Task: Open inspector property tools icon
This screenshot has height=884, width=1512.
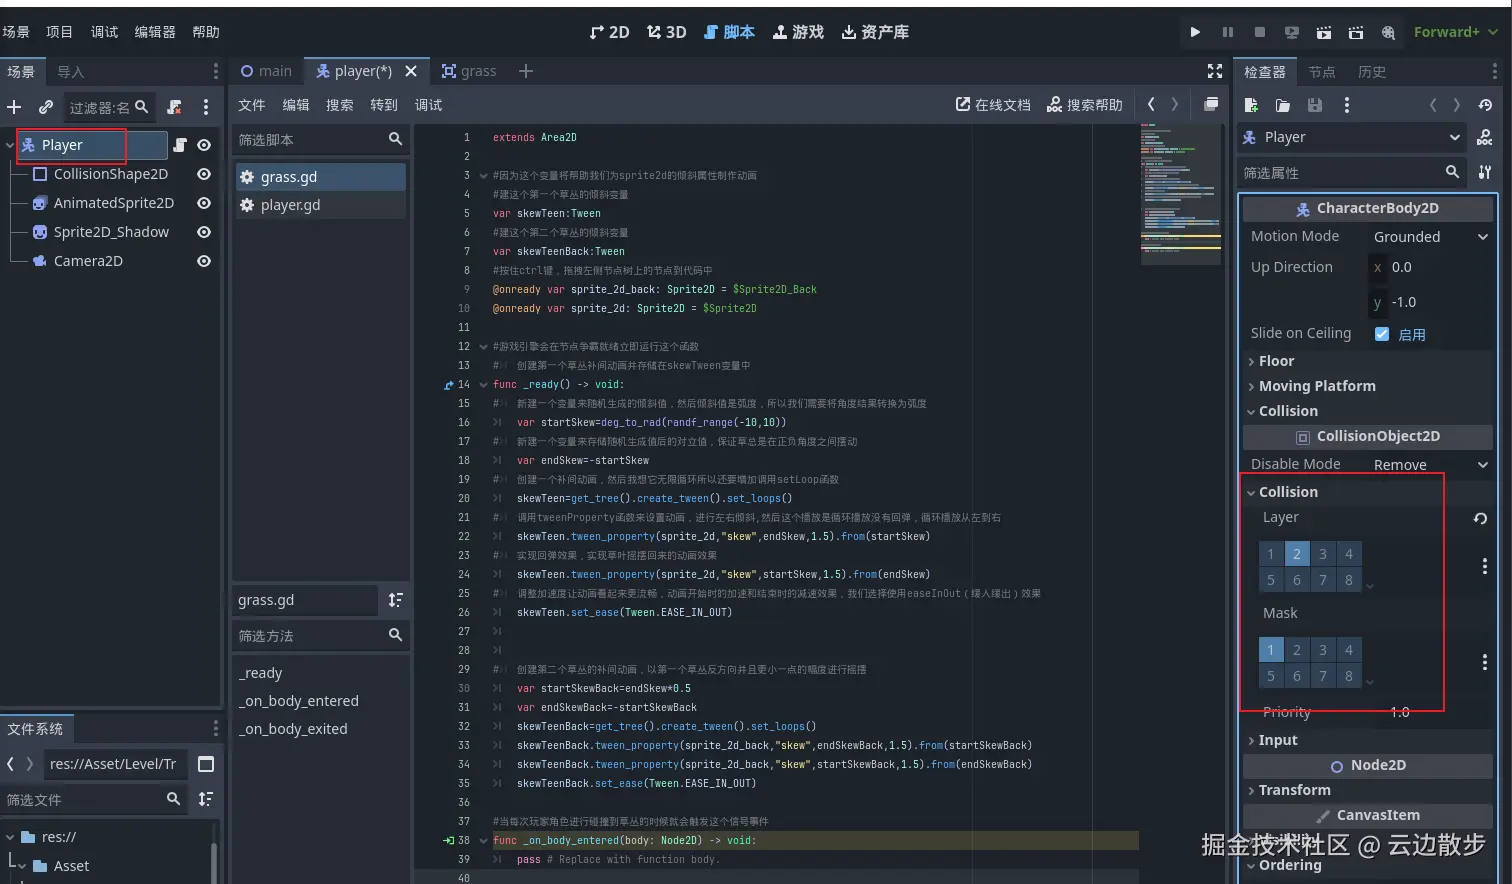Action: click(1485, 172)
